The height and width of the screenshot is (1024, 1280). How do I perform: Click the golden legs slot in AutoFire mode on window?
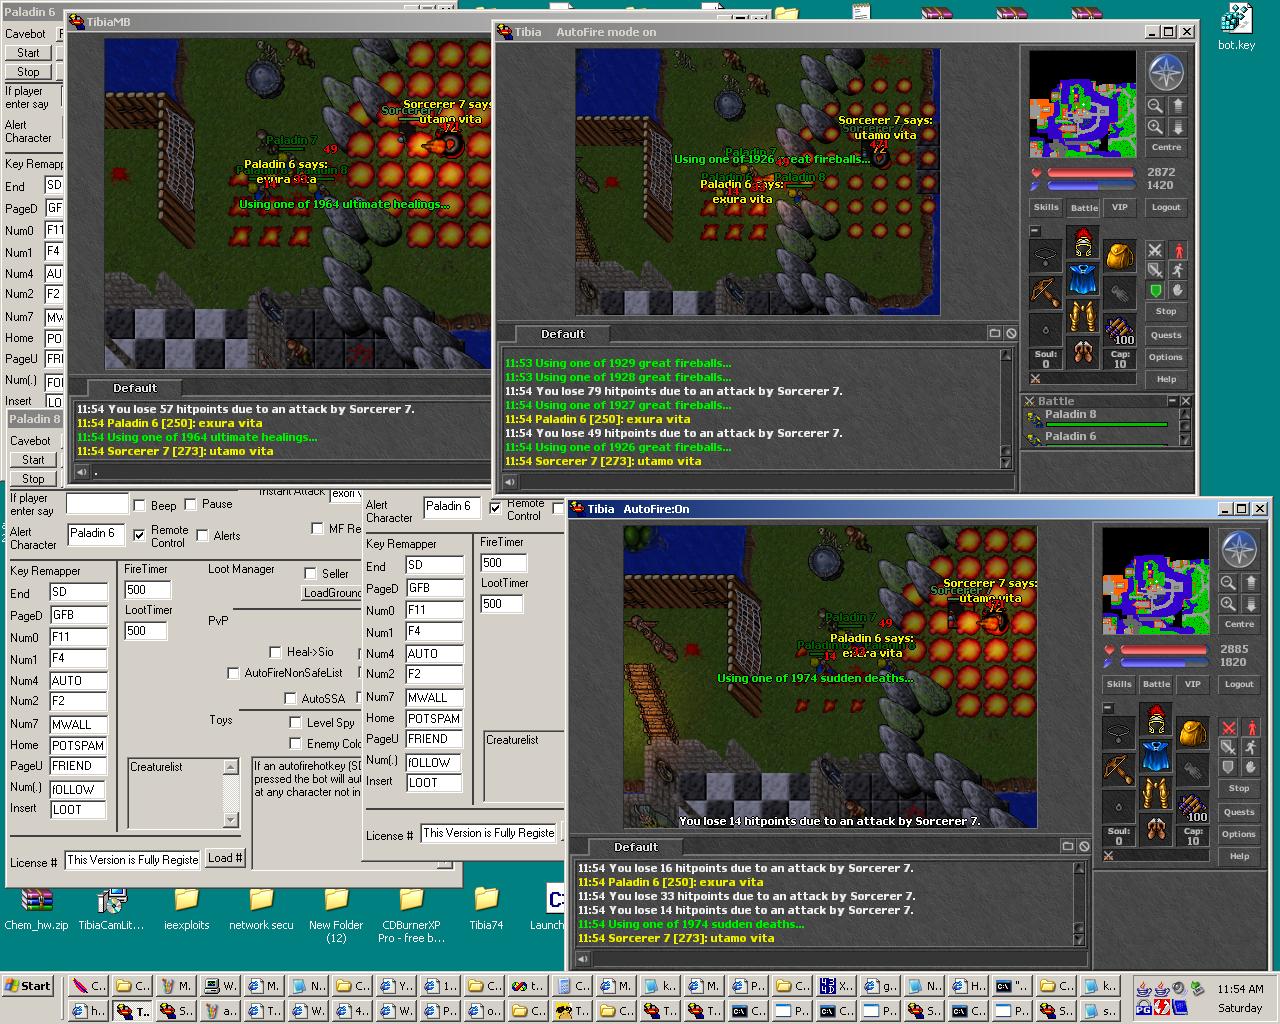click(1082, 316)
